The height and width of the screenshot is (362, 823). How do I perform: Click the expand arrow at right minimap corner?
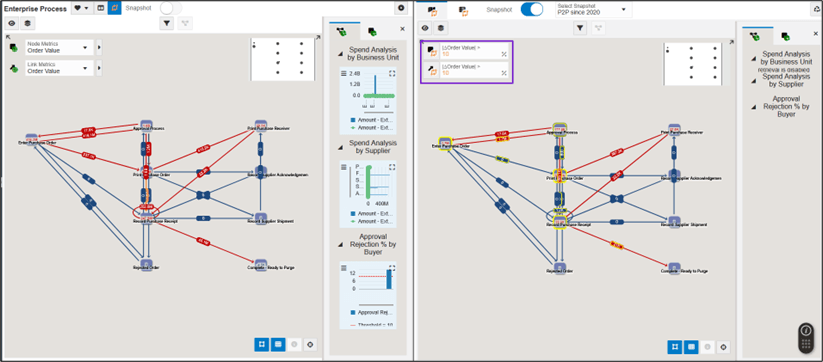731,42
